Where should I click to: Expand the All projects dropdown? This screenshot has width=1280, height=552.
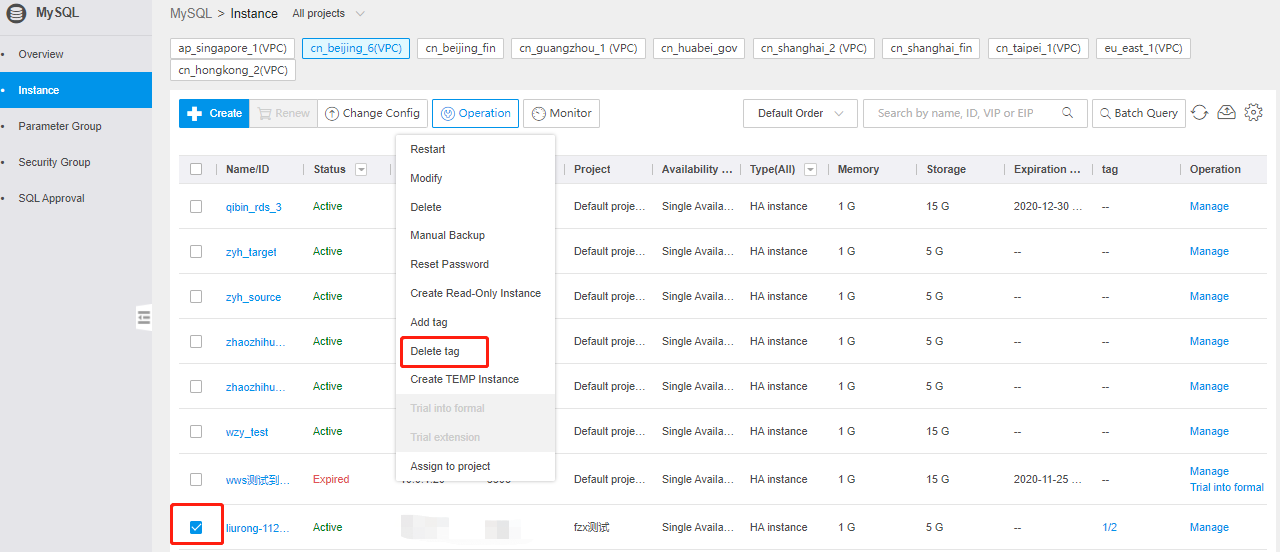click(328, 14)
